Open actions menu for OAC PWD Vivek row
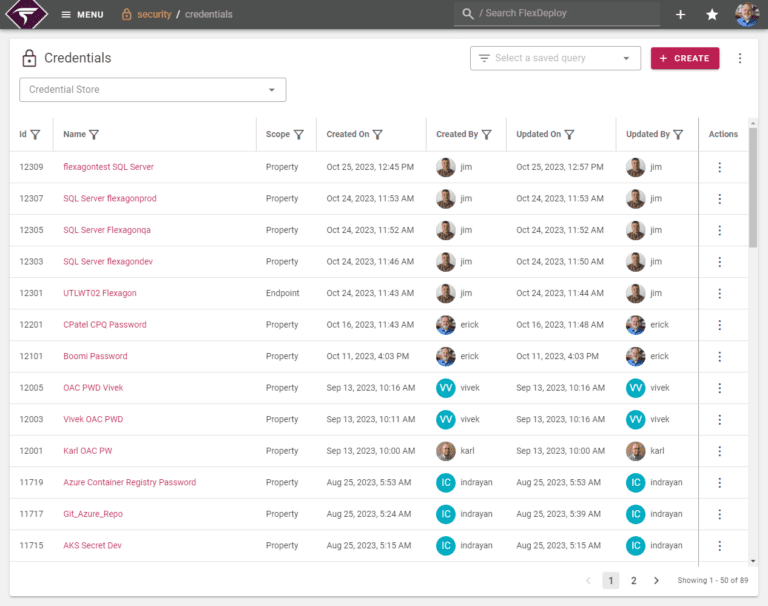Screen dimensions: 768x606 720,388
